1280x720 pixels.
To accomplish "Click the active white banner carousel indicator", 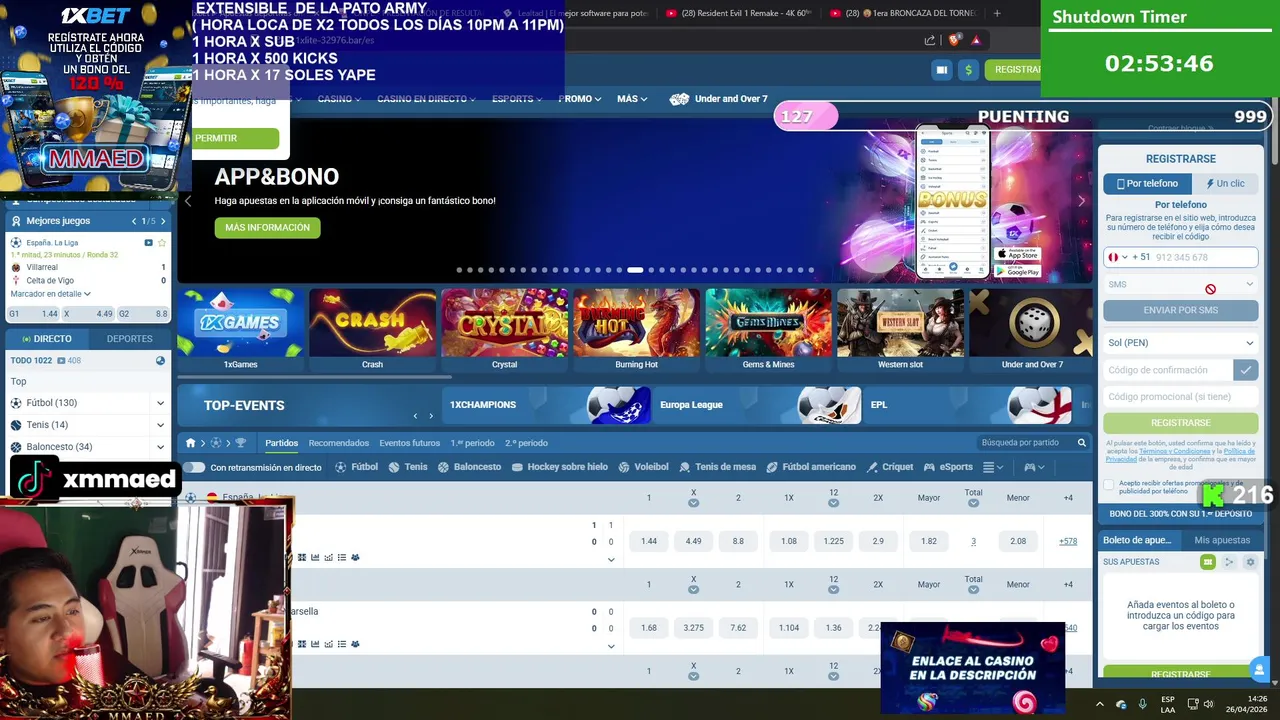I will [x=635, y=270].
